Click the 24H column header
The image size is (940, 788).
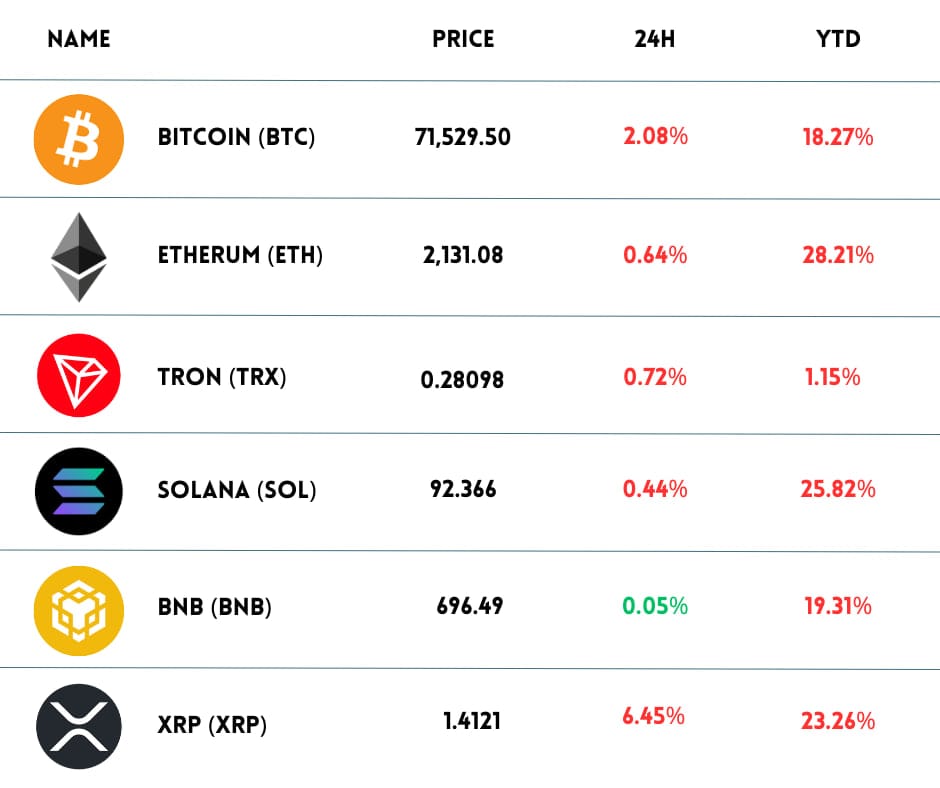click(655, 40)
